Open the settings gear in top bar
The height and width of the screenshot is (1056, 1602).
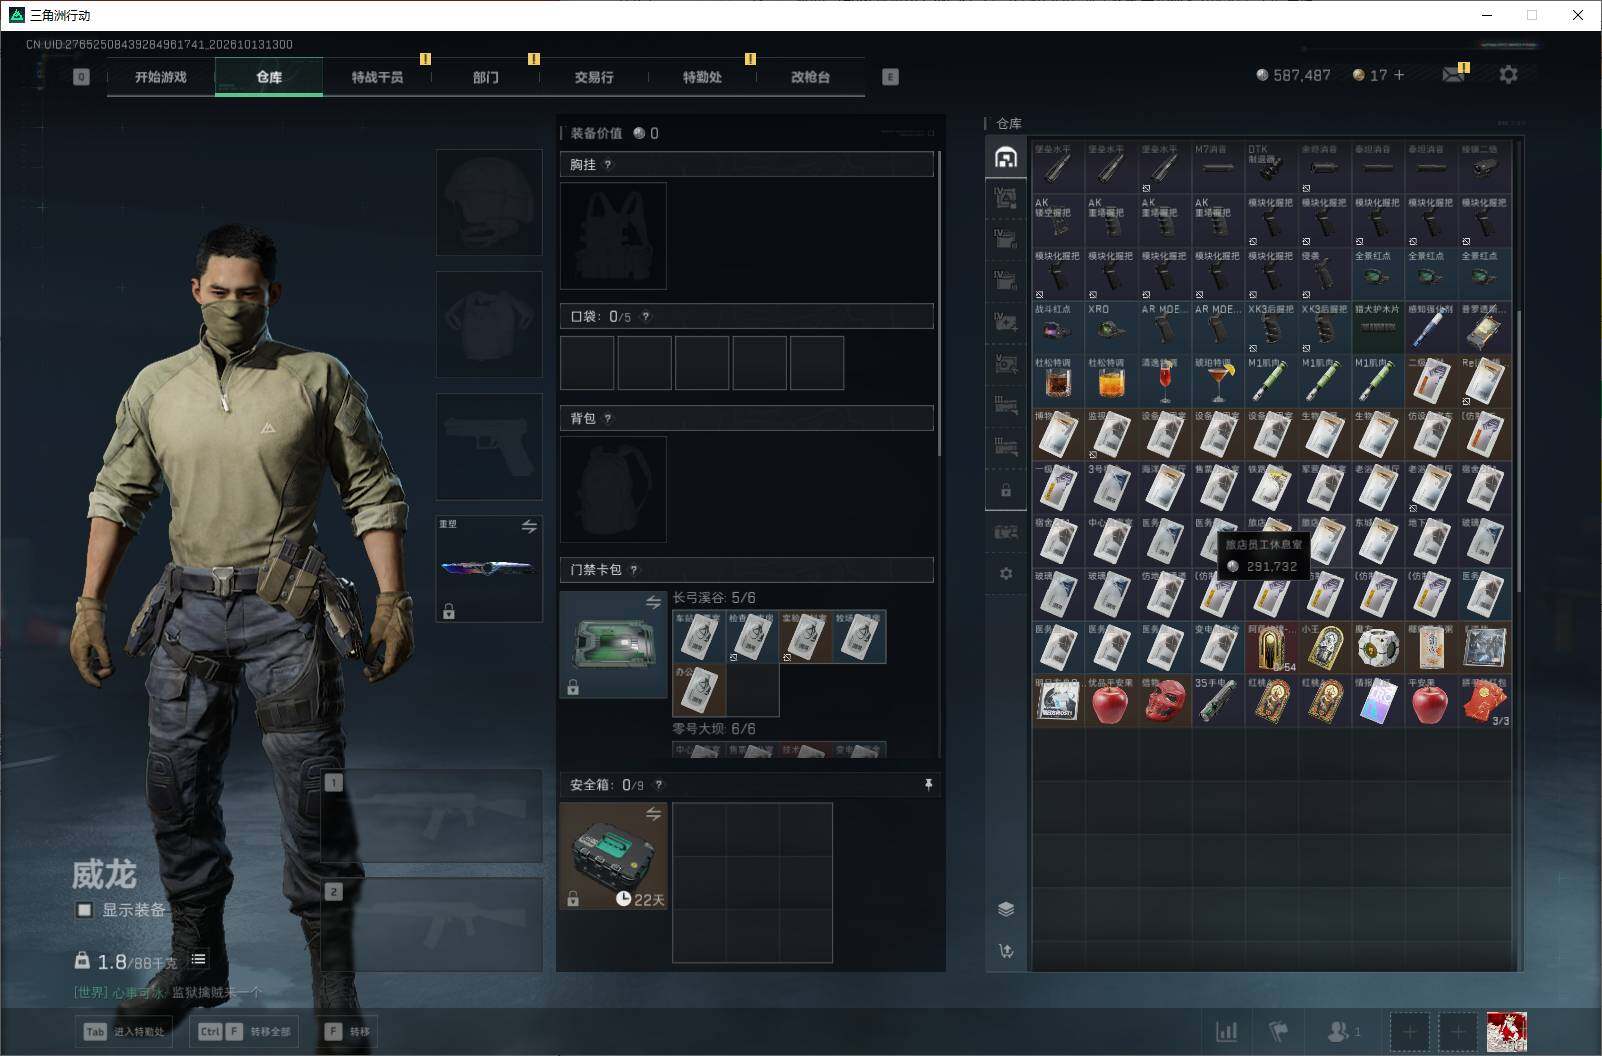(x=1508, y=75)
